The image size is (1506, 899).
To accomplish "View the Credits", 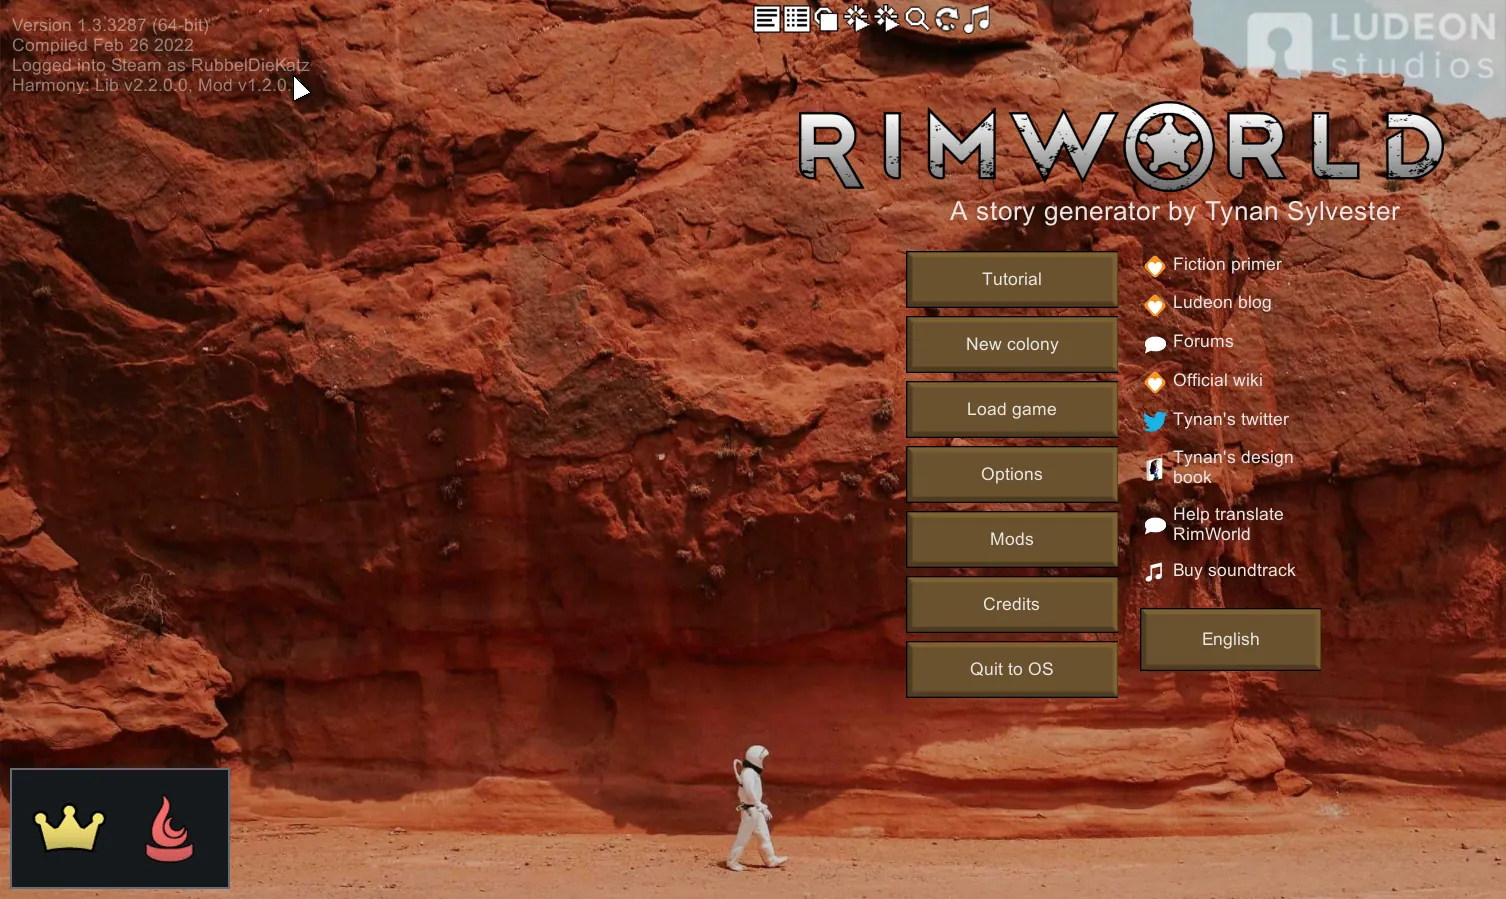I will pyautogui.click(x=1011, y=604).
